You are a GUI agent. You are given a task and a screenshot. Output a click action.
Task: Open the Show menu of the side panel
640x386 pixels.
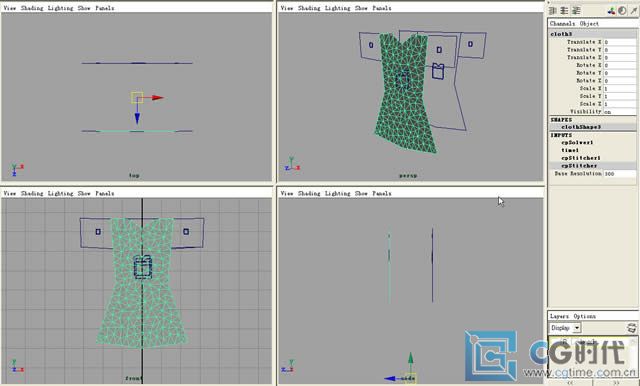[361, 193]
